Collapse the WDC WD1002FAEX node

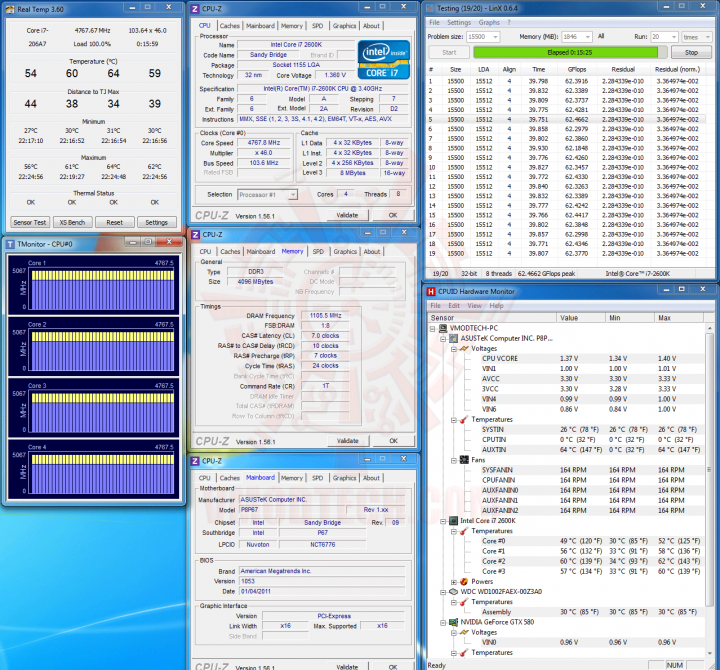pyautogui.click(x=443, y=592)
